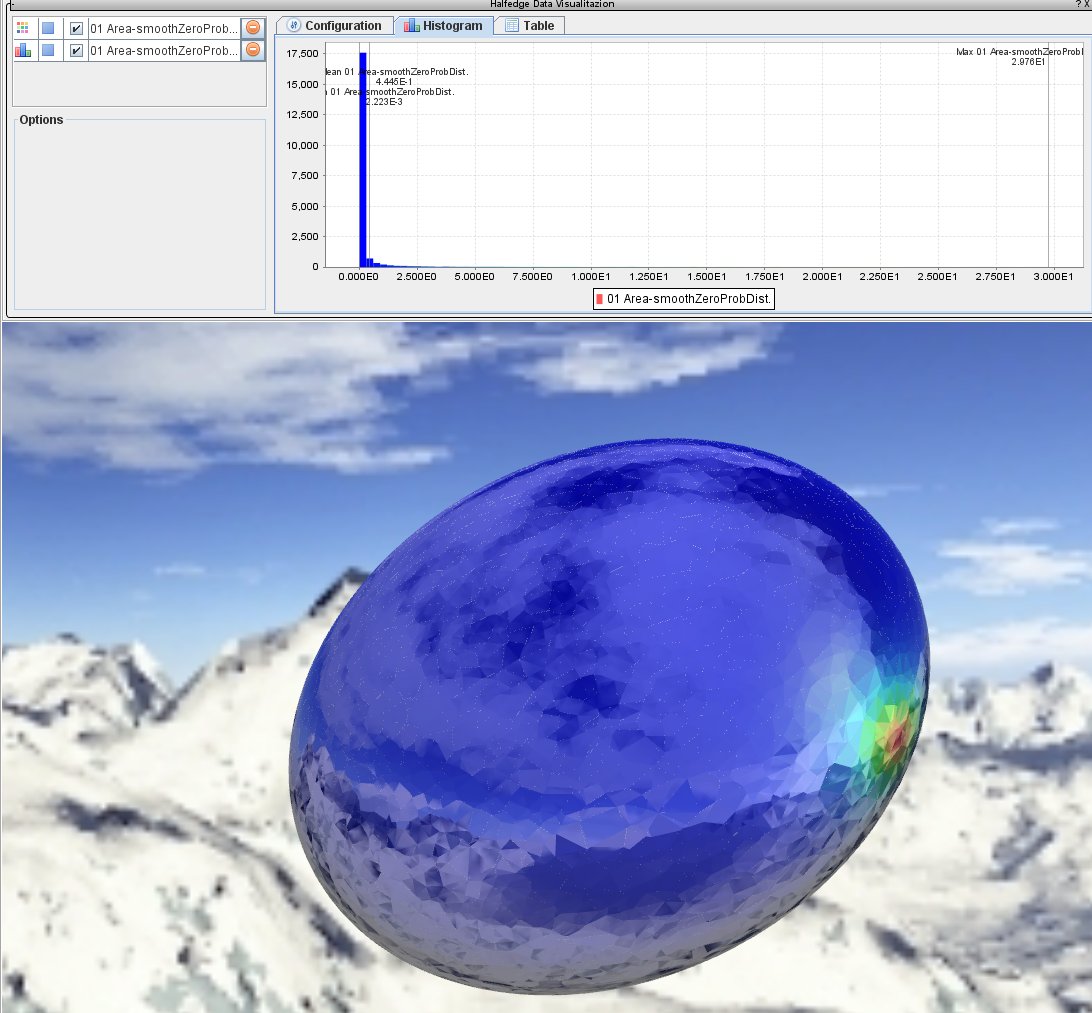Close the Halfedge Data Visualization panel
Screen dimensions: 1092x1013
pos(1086,4)
